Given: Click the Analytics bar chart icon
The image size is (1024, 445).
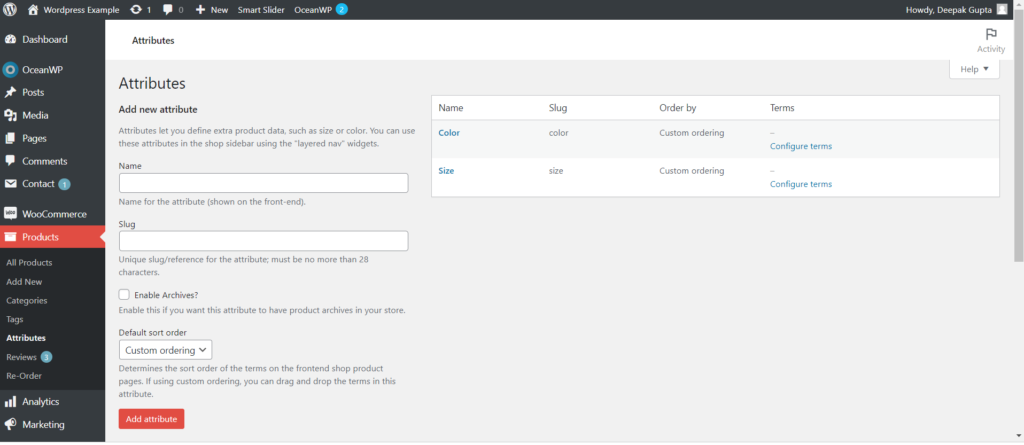Looking at the screenshot, I should (x=10, y=401).
